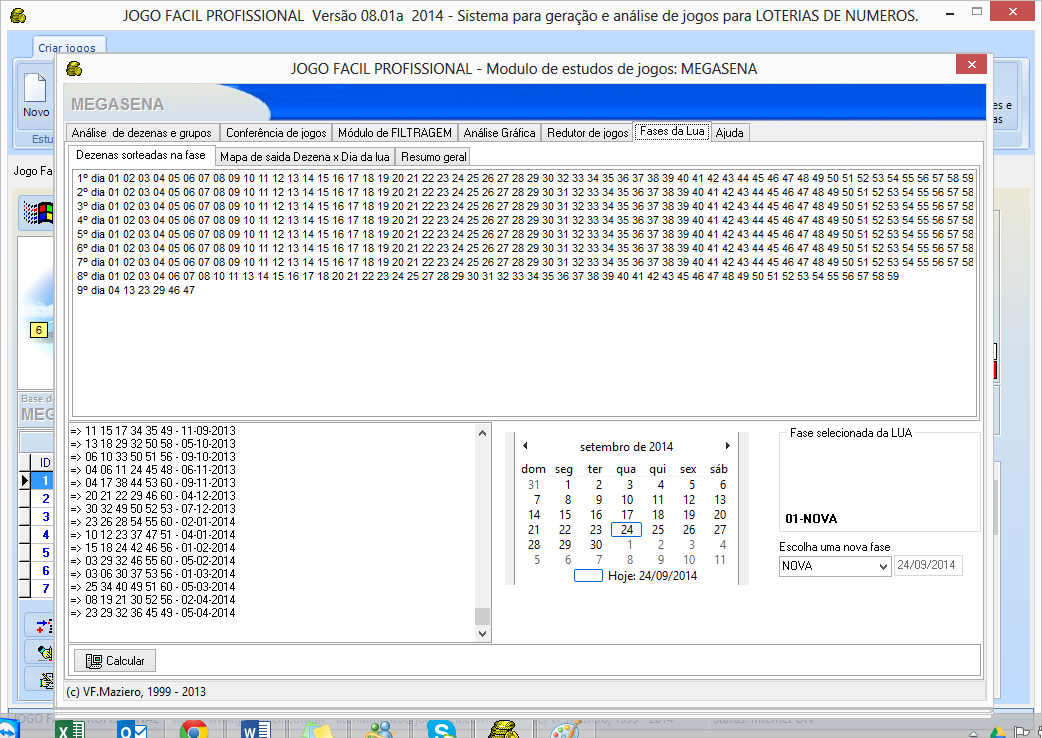Open Paint palette icon in taskbar
1042x738 pixels.
tap(566, 729)
